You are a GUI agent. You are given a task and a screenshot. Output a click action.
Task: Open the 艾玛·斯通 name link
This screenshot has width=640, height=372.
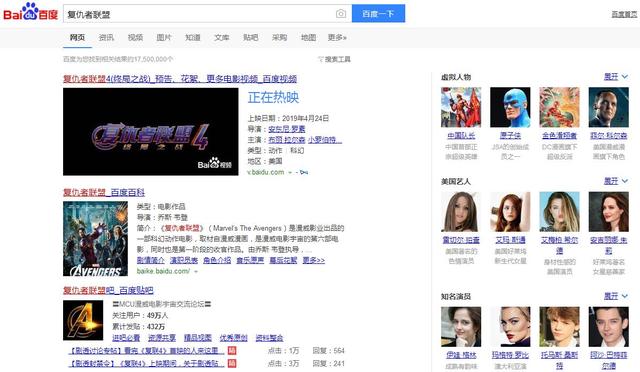click(x=511, y=240)
